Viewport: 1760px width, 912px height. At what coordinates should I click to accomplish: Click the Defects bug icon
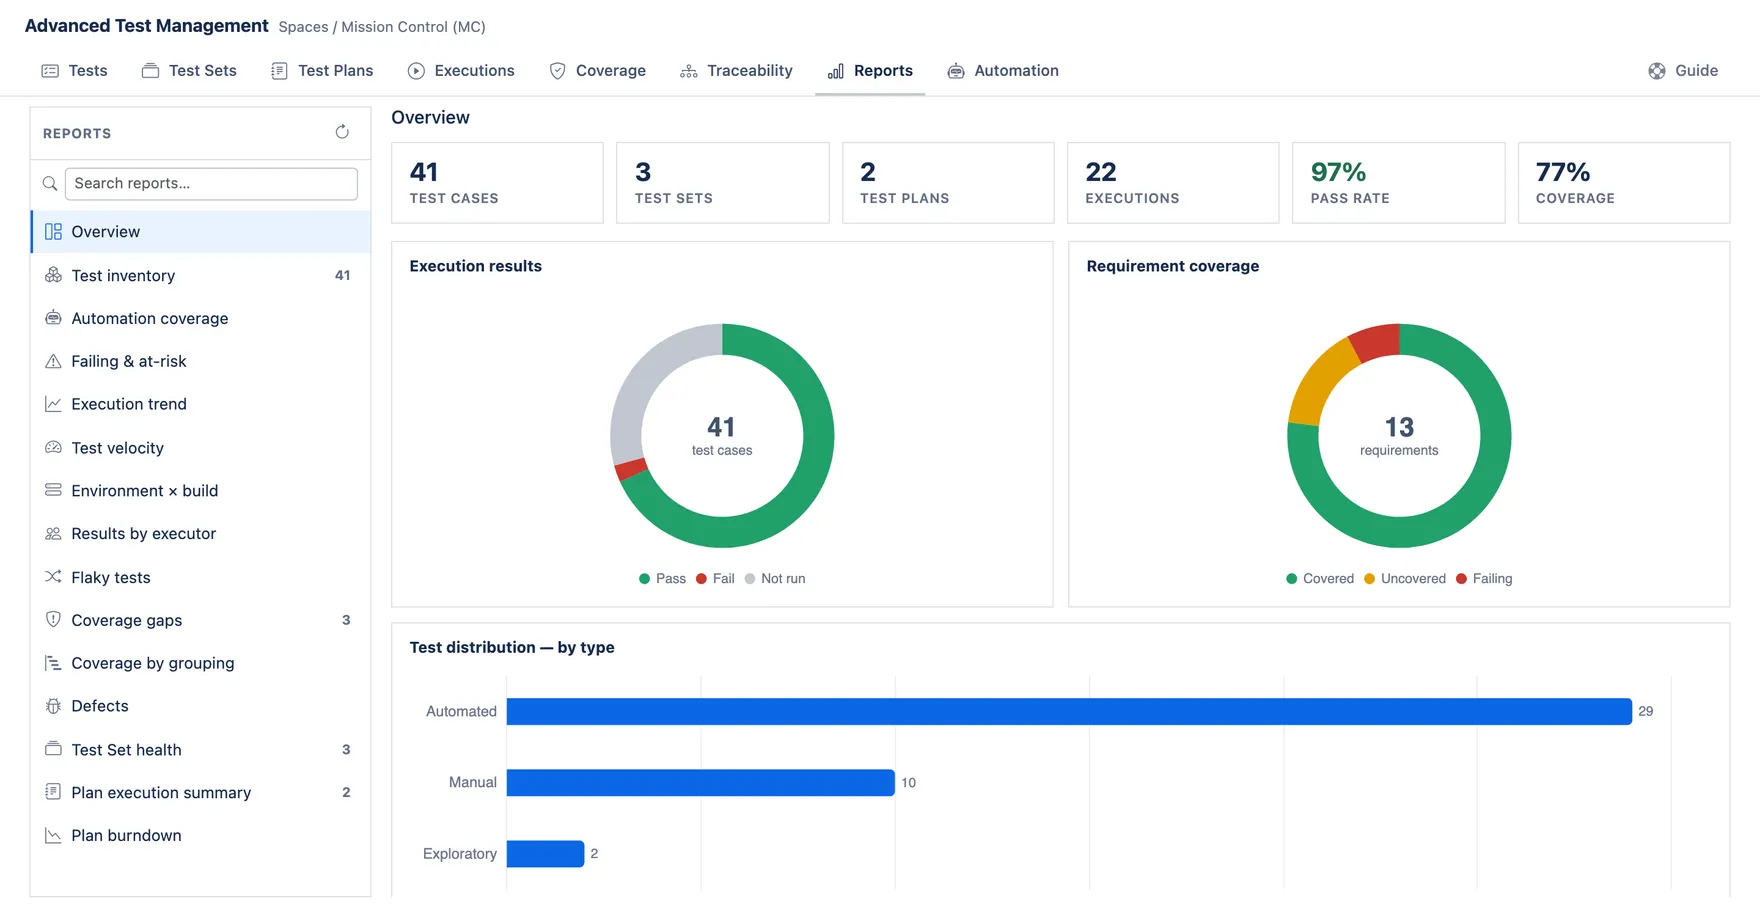pos(53,706)
